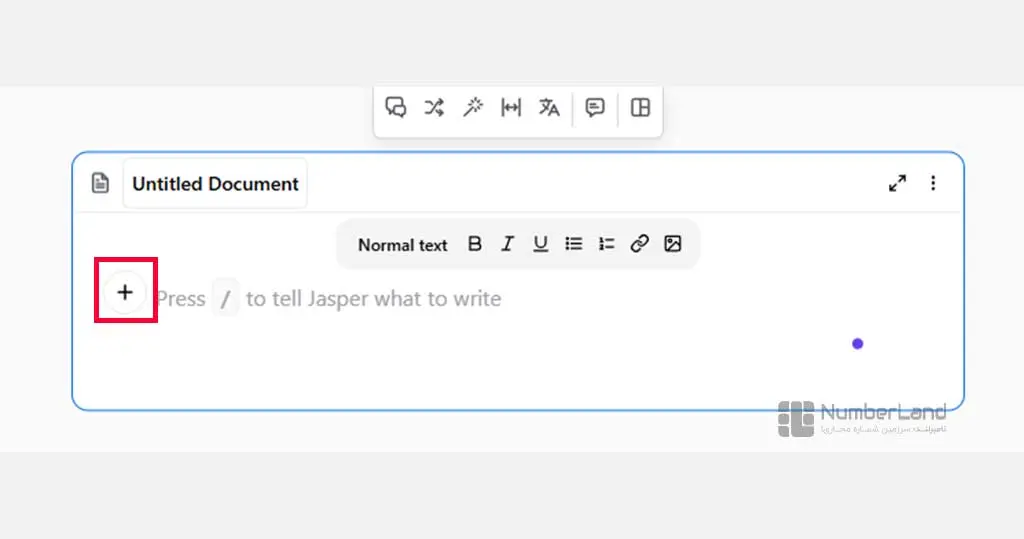
Task: Click the shuffle rephrase icon
Action: tap(434, 107)
